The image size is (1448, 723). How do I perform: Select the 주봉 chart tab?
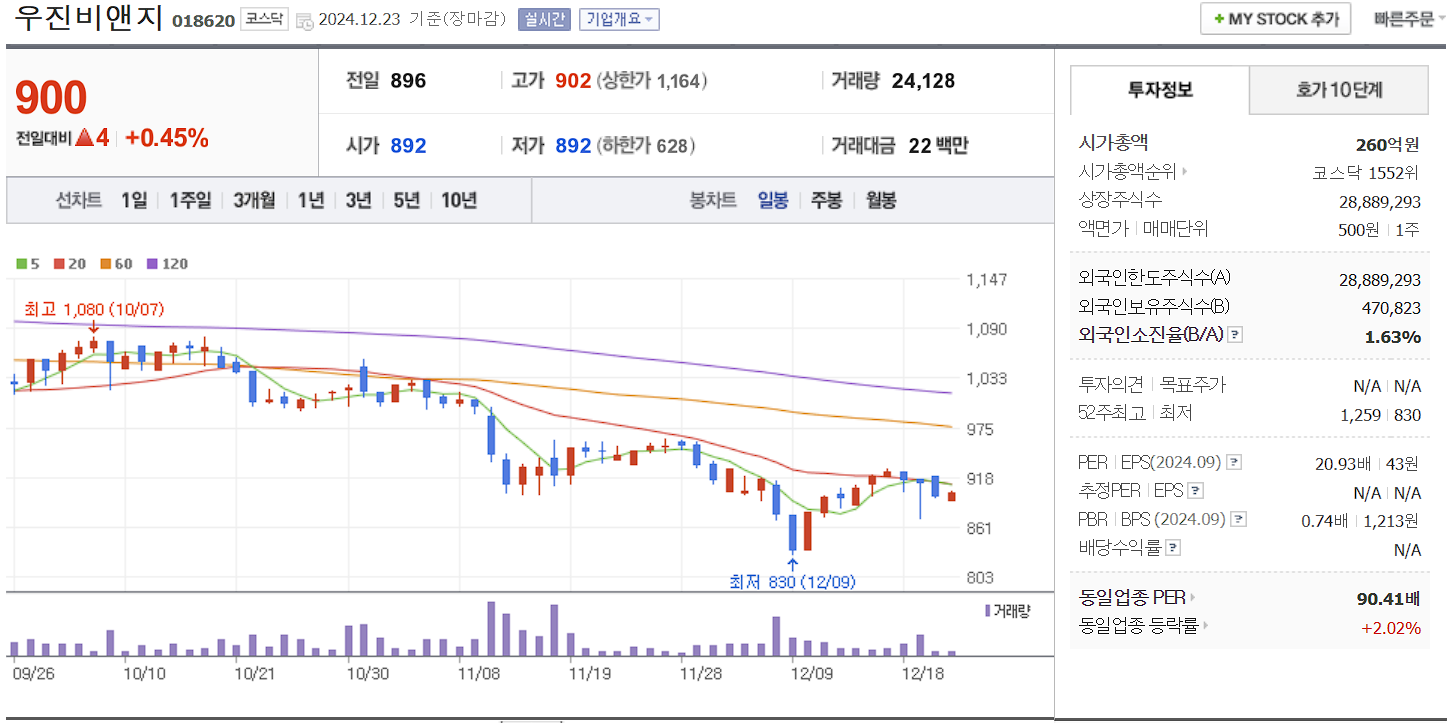pos(826,200)
